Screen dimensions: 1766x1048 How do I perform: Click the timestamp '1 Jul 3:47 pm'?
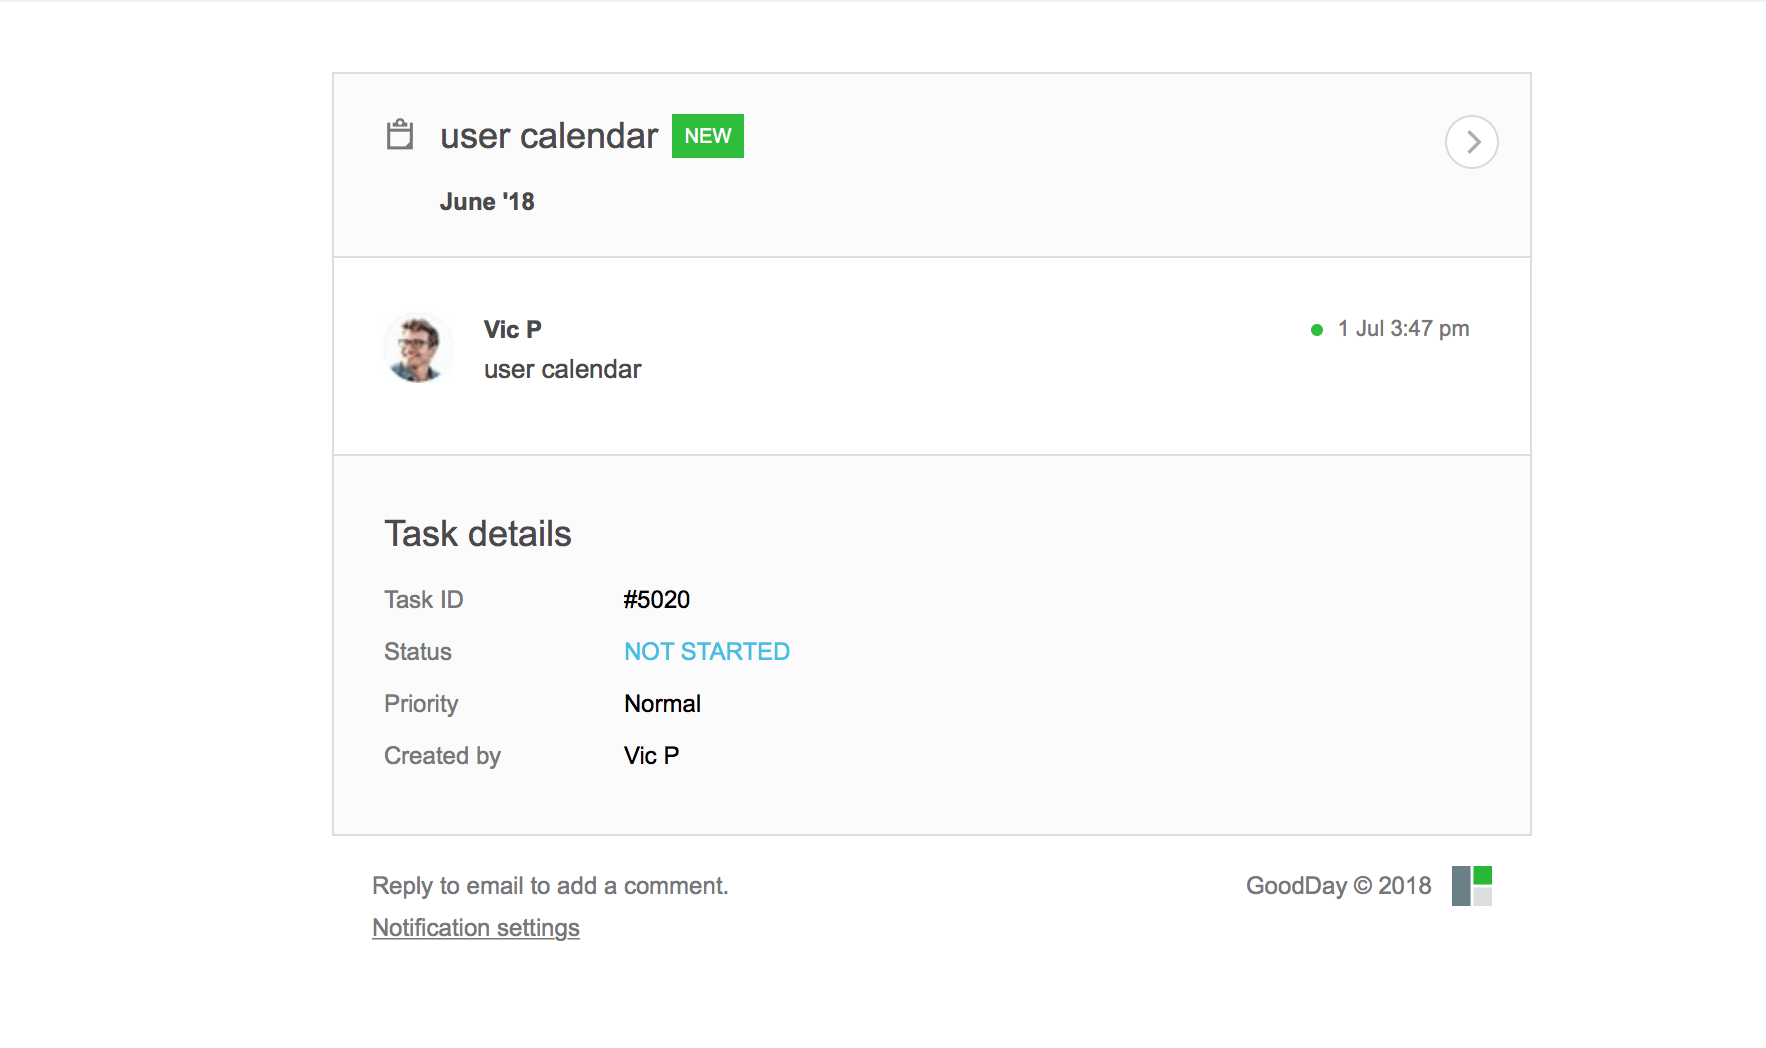click(1404, 329)
